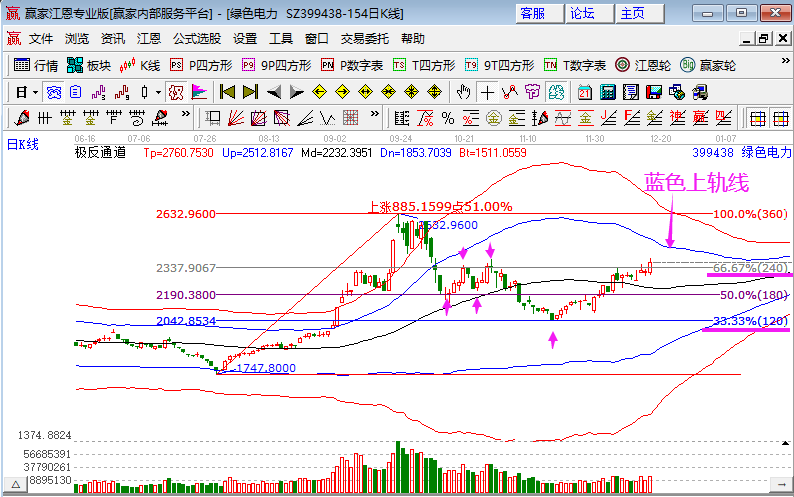Screen dimensions: 794x497
Task: Open the calendar 21 icon
Action: [585, 92]
